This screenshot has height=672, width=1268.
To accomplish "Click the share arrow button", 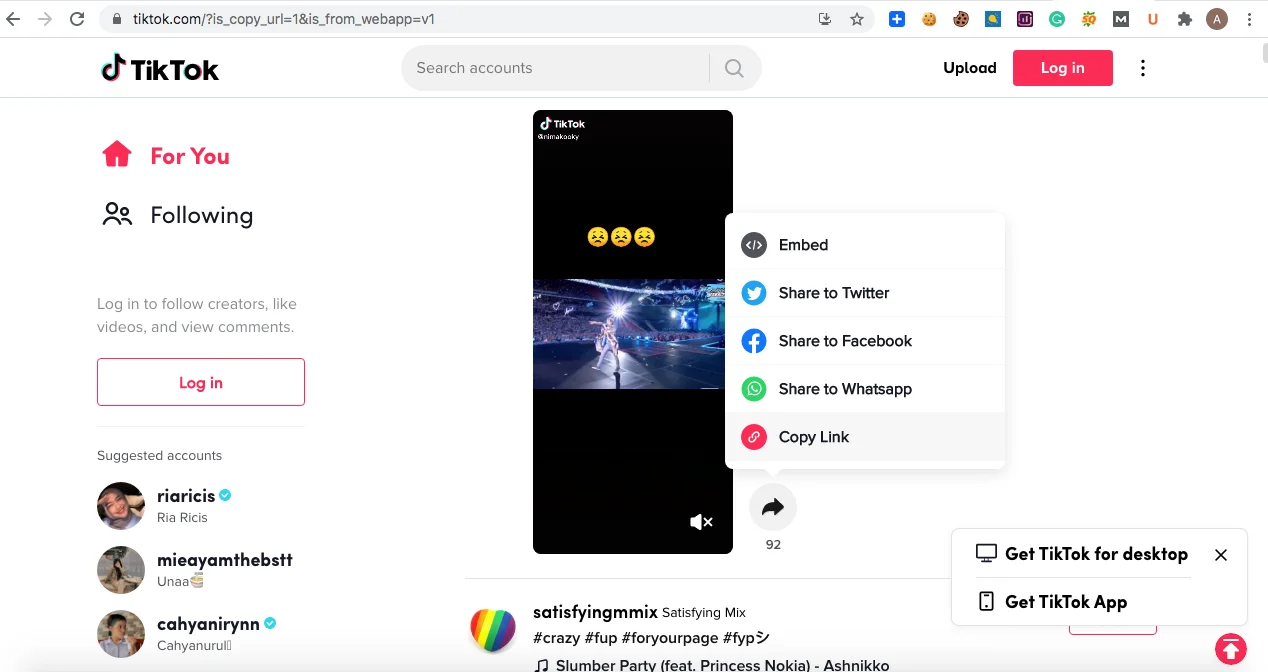I will (x=773, y=508).
